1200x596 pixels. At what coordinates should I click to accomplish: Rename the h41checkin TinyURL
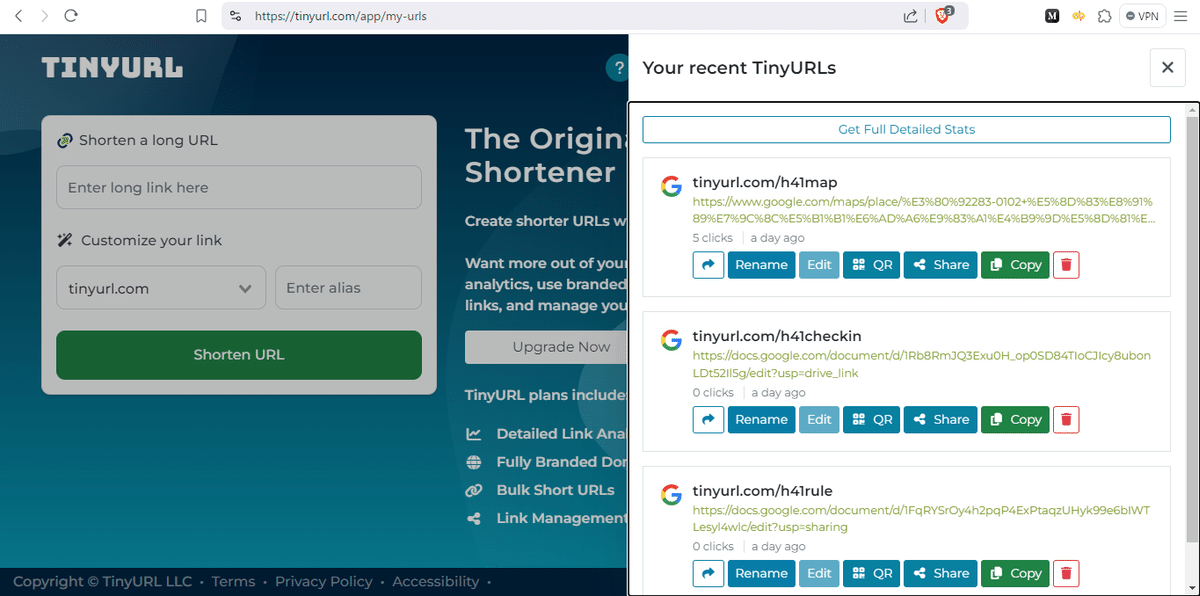click(761, 419)
